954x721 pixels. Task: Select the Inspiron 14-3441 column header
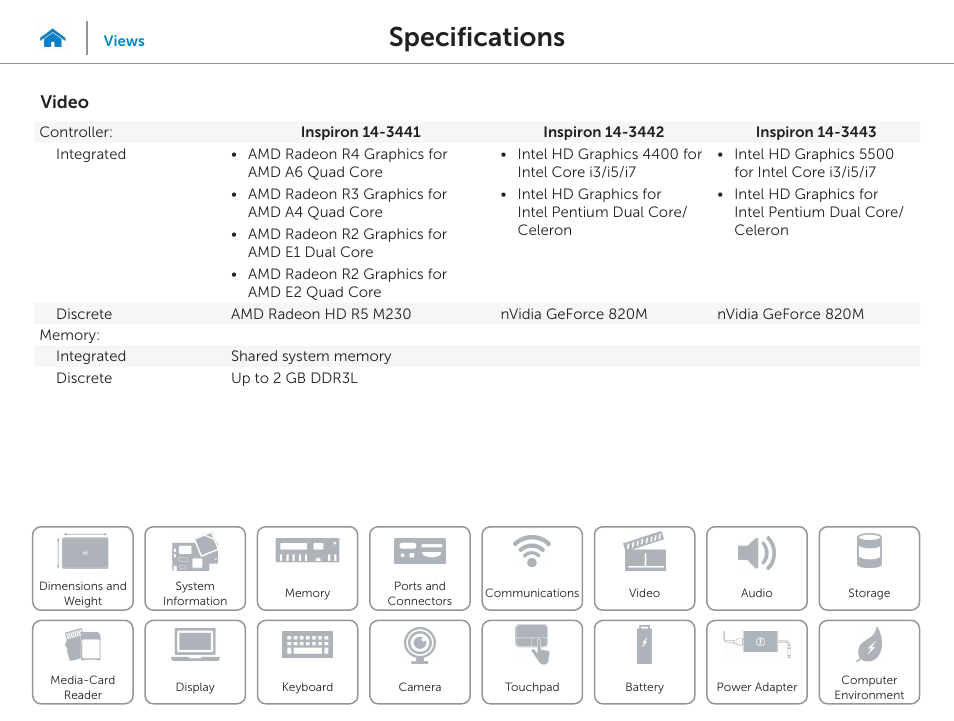pyautogui.click(x=361, y=132)
